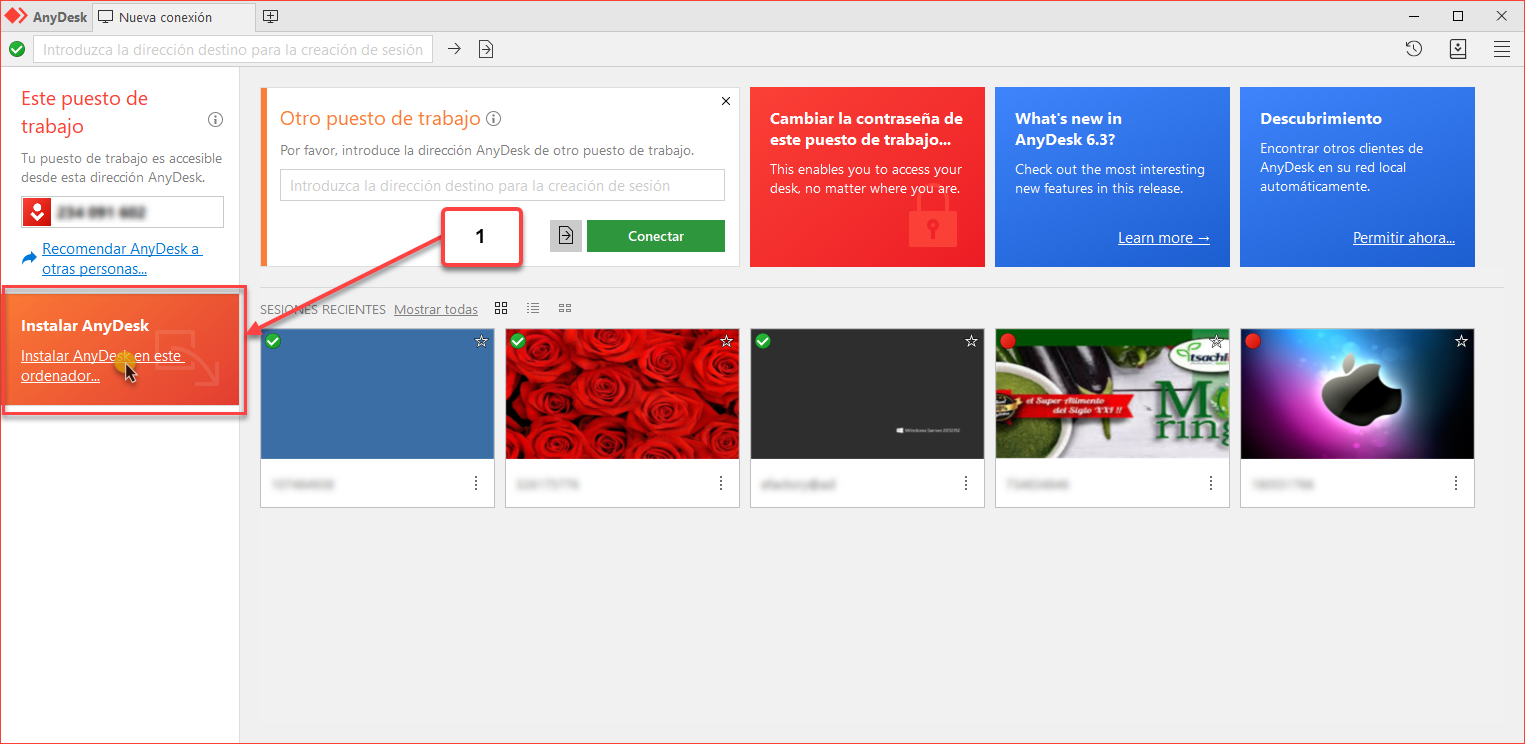Click the gray file transfer button beside Conectar
The width and height of the screenshot is (1525, 744).
pyautogui.click(x=566, y=236)
